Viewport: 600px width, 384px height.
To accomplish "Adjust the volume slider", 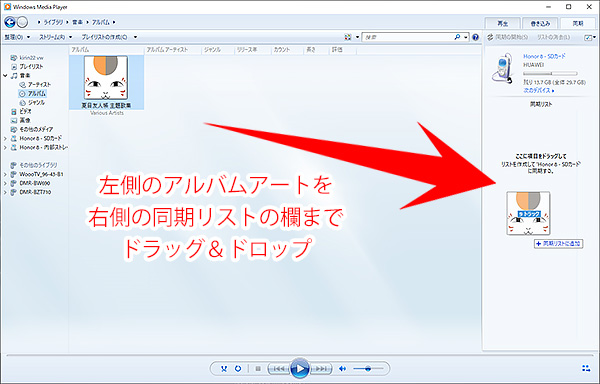I will [x=367, y=369].
